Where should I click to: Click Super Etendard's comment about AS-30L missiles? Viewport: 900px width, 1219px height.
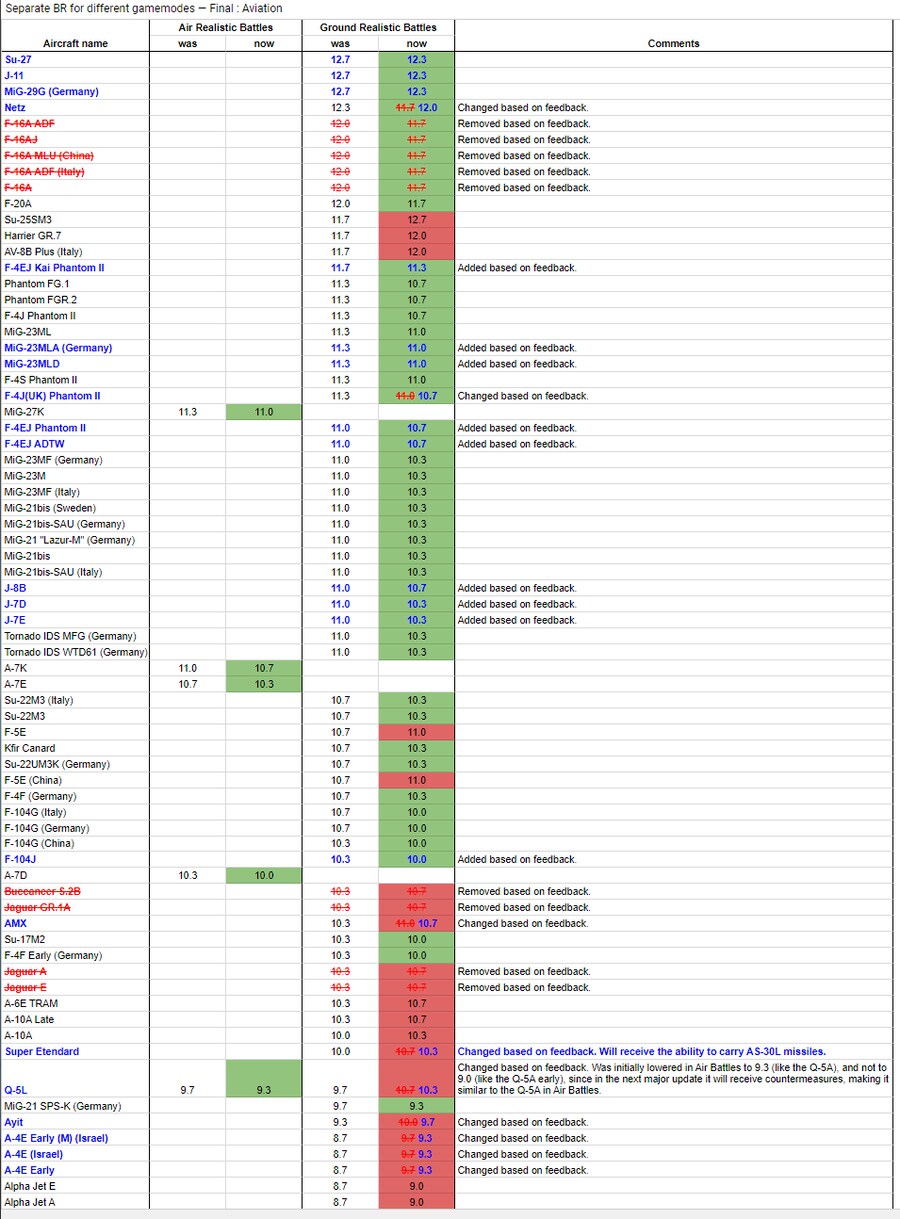point(673,1052)
